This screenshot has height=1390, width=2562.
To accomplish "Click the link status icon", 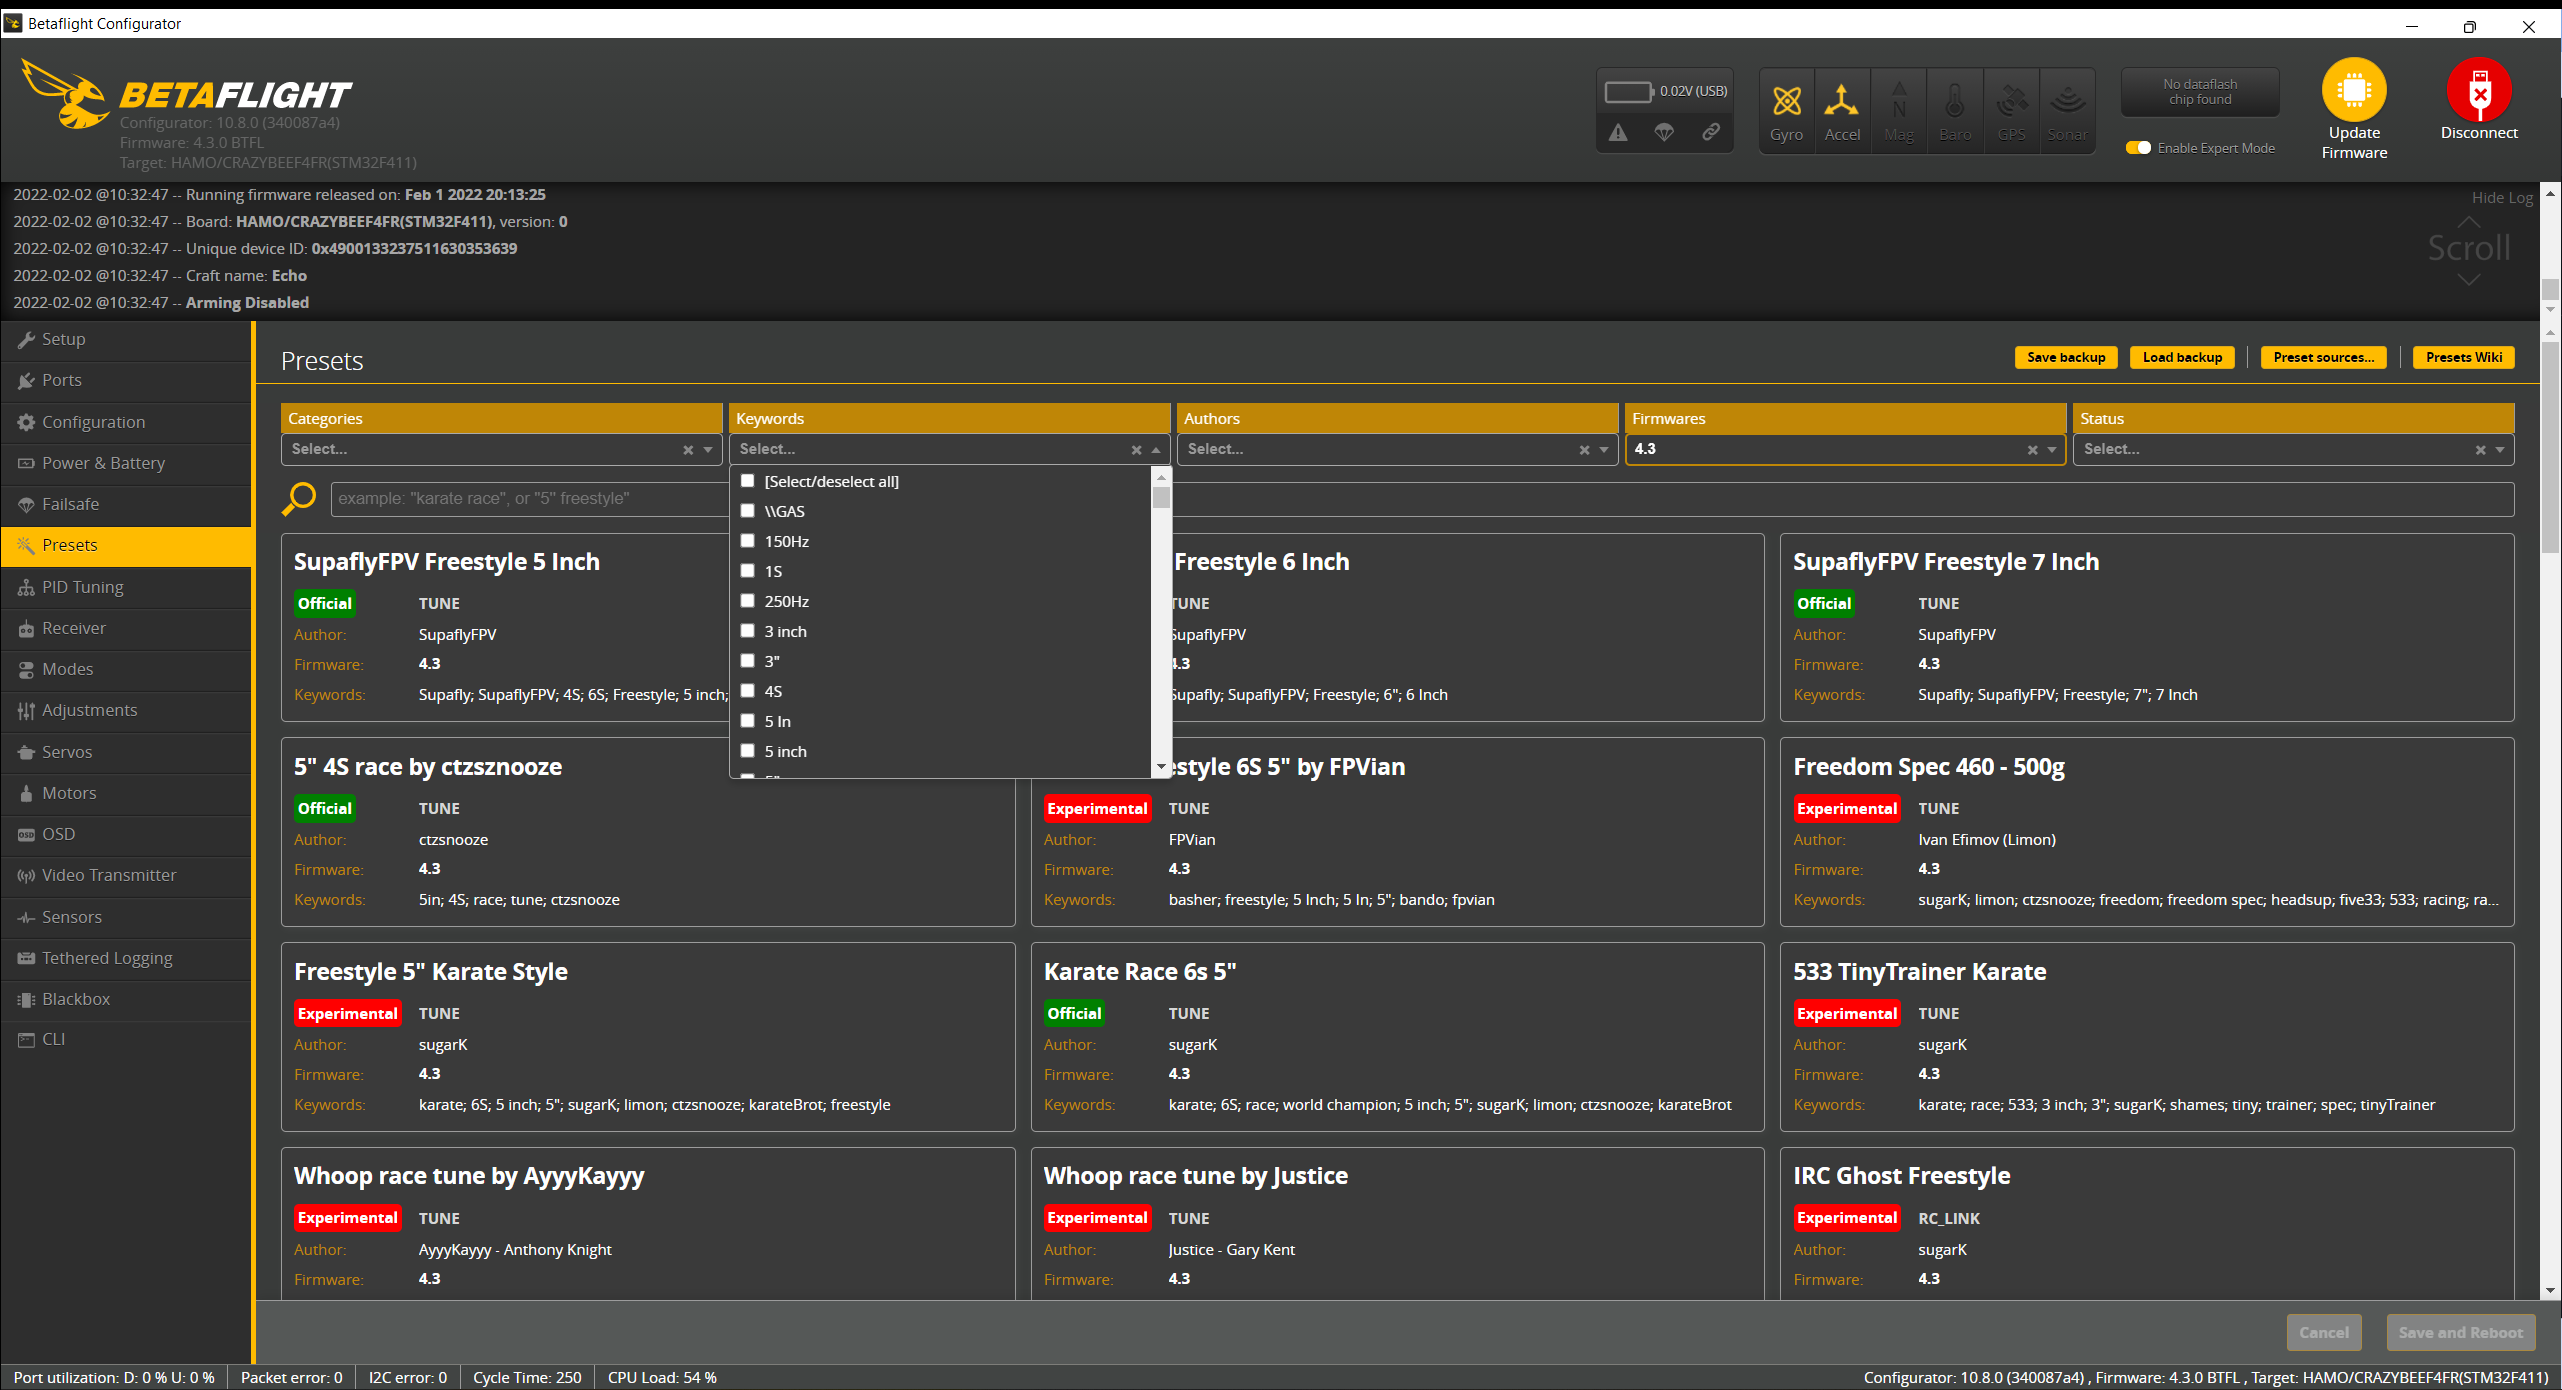I will pos(1711,132).
